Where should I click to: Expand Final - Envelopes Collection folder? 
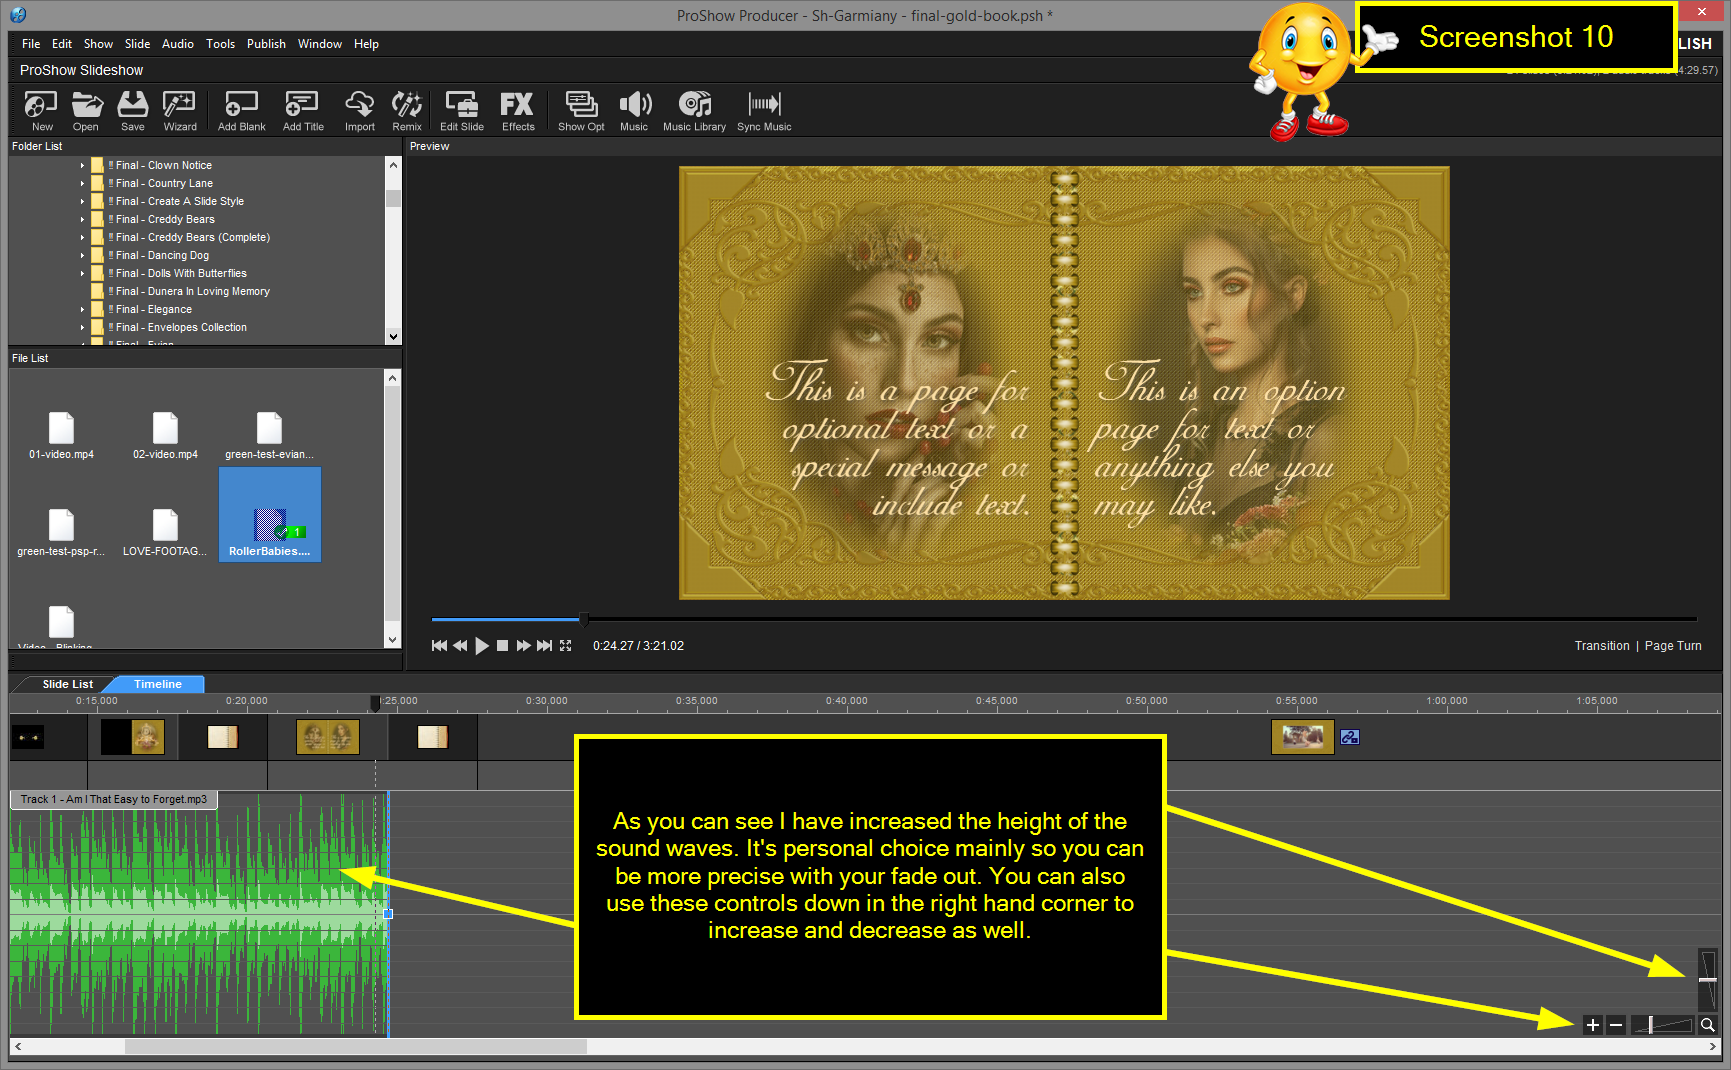click(x=82, y=328)
